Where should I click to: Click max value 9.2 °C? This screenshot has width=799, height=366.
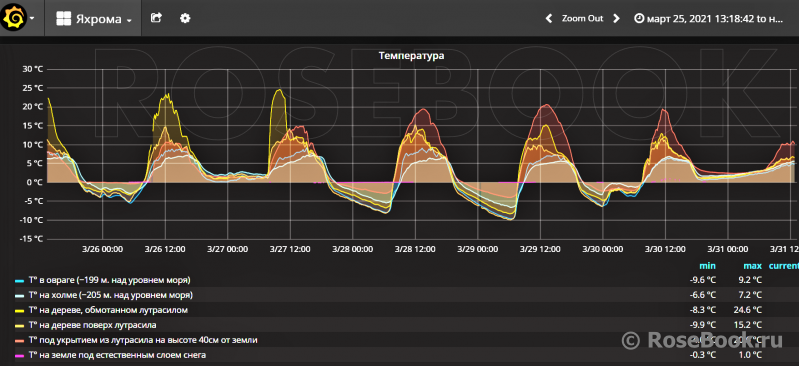click(750, 280)
